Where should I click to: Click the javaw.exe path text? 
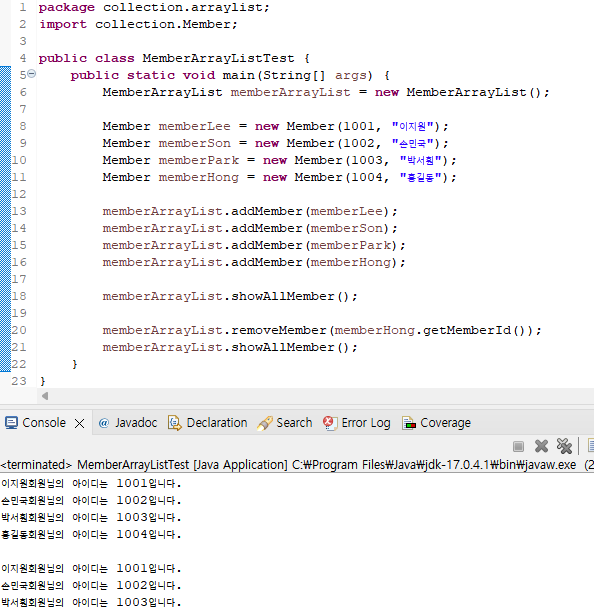click(434, 465)
